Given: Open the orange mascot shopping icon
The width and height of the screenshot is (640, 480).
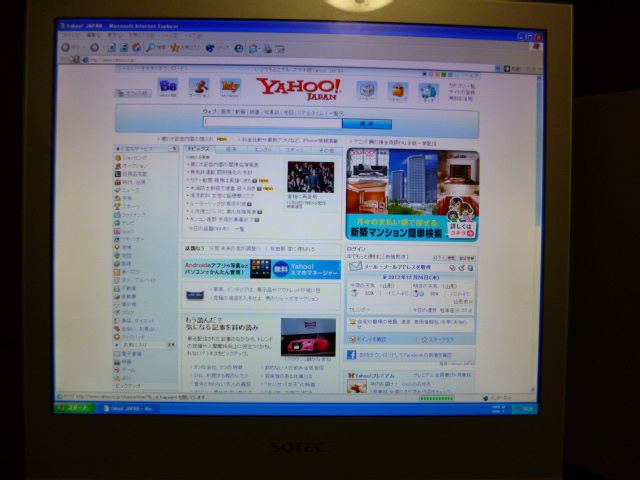Looking at the screenshot, I should [x=398, y=91].
